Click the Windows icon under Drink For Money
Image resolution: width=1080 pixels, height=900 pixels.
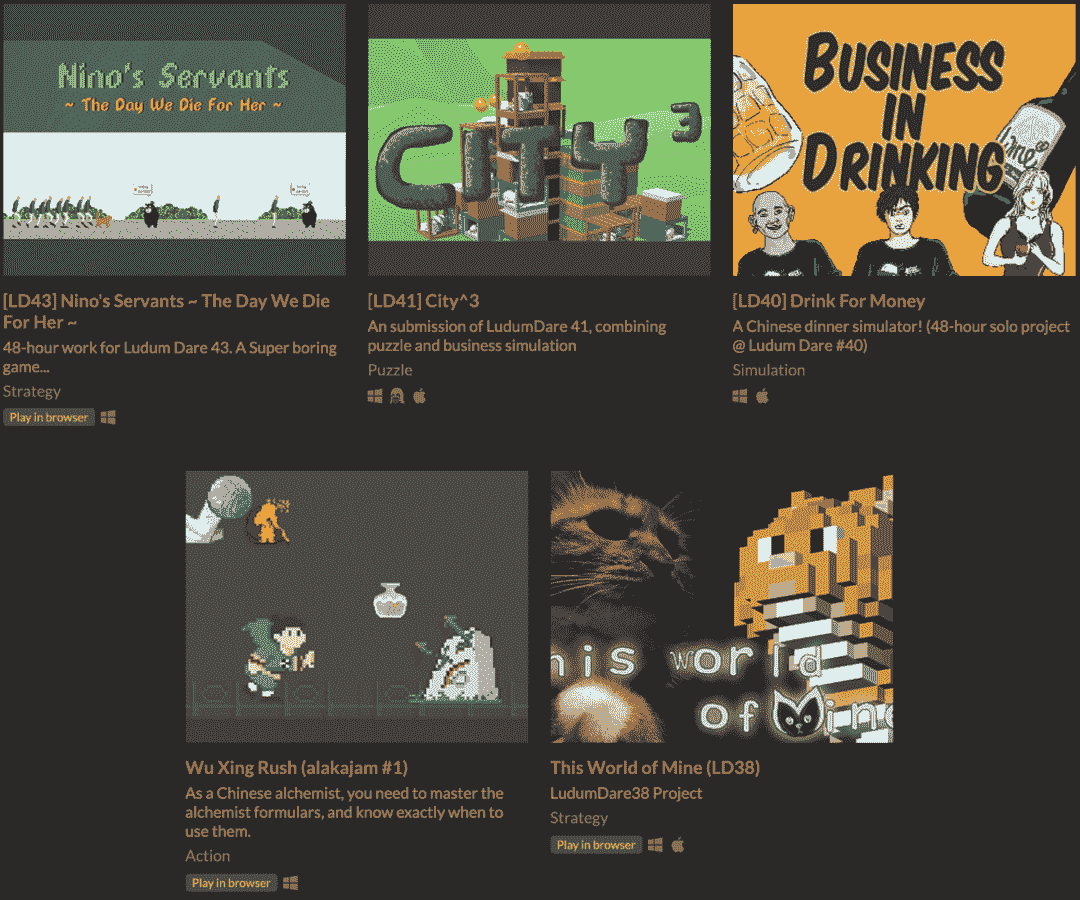[x=740, y=396]
